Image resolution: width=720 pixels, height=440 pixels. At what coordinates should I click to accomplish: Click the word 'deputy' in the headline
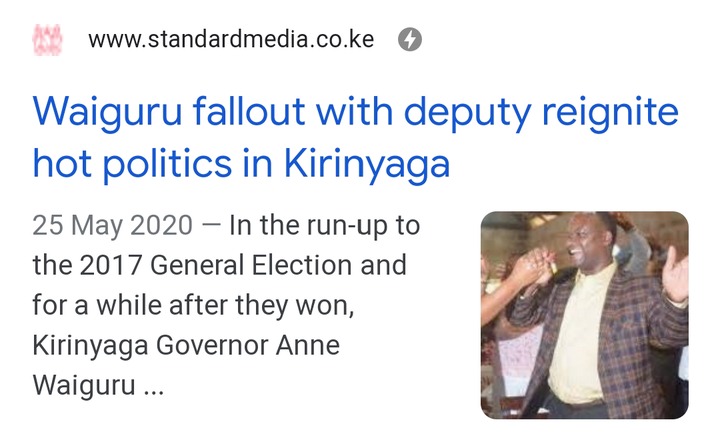[467, 113]
